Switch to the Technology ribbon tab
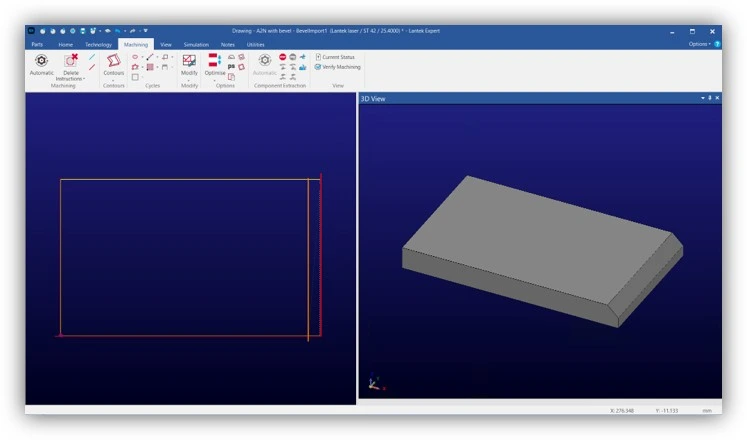 98,44
